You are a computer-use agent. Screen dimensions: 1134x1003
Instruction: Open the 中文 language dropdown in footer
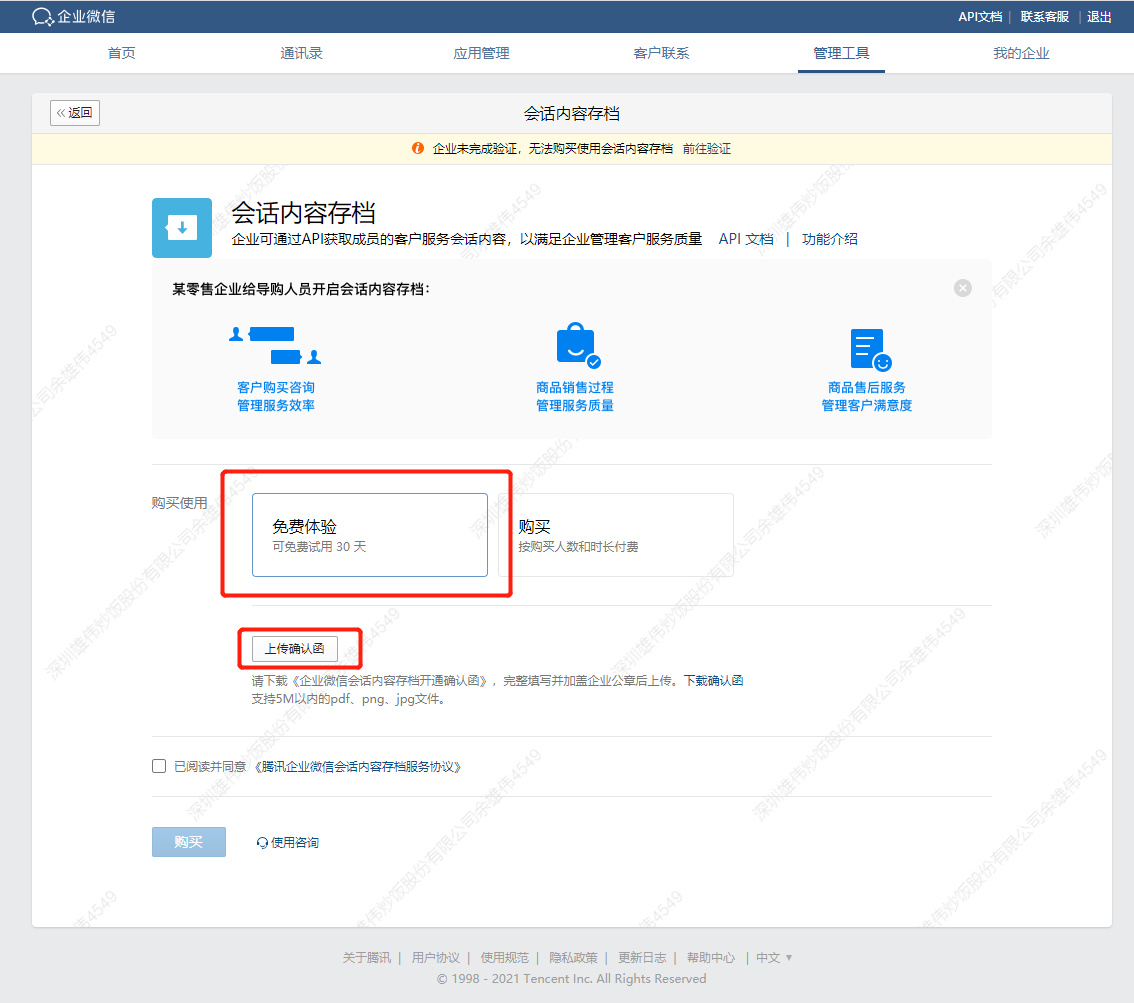pyautogui.click(x=774, y=957)
